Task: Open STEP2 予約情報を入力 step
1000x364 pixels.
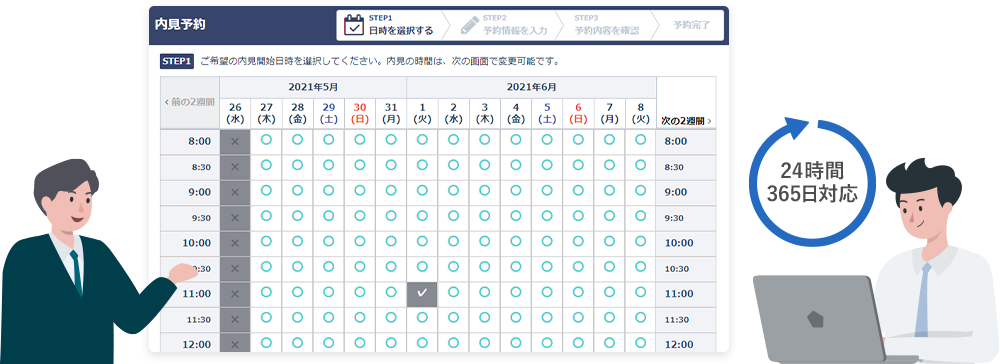Action: [x=505, y=25]
